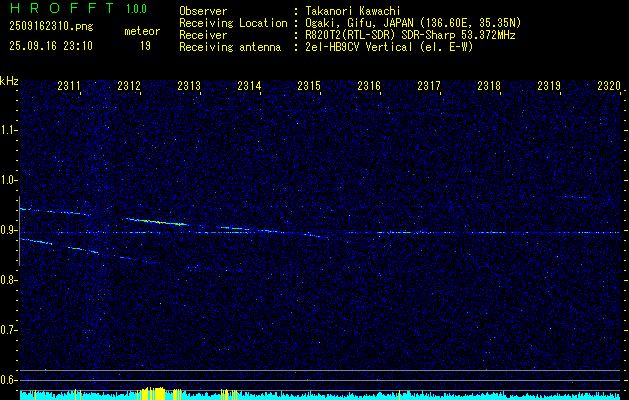Click the 0.9 kHz frequency label

8,230
